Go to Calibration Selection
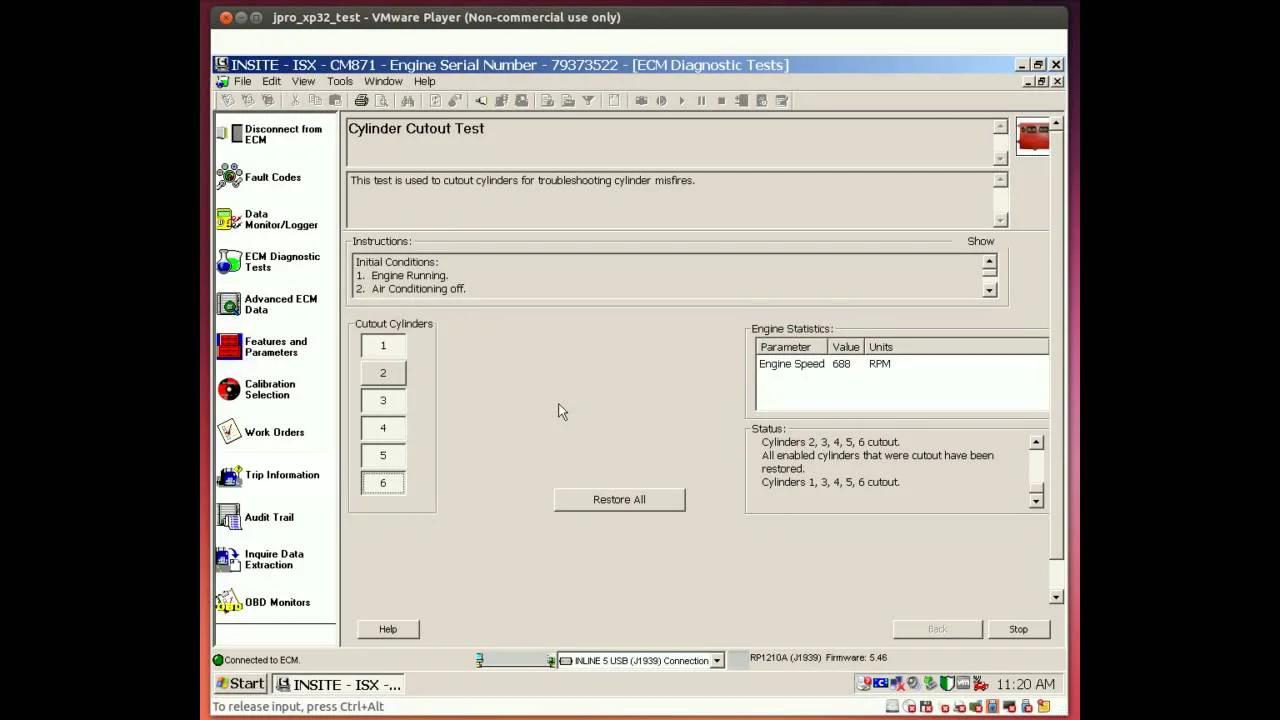 tap(269, 389)
